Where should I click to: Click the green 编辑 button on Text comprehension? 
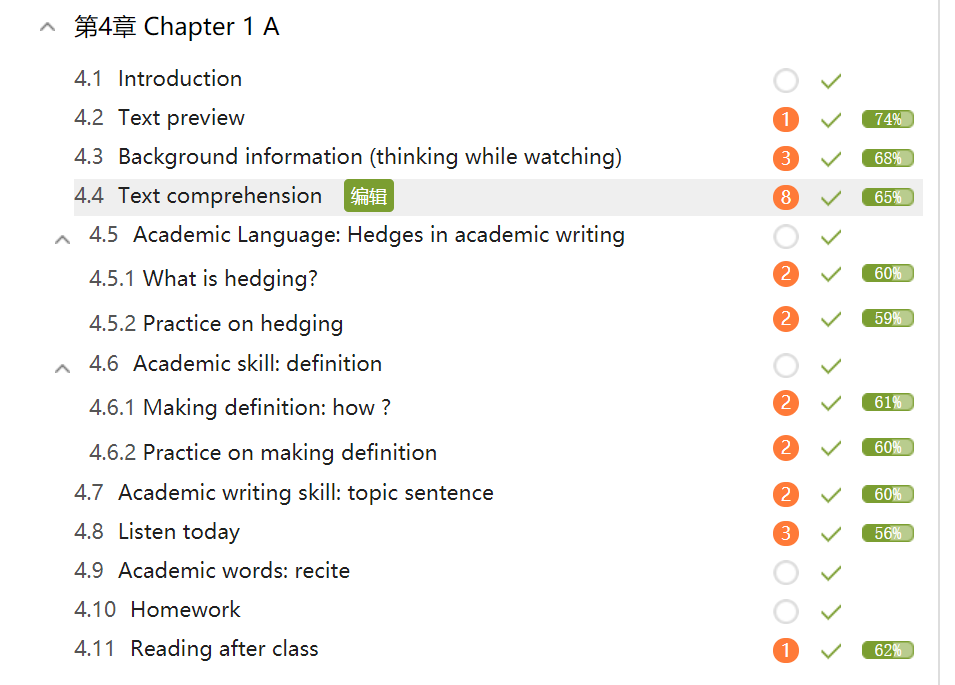(369, 196)
